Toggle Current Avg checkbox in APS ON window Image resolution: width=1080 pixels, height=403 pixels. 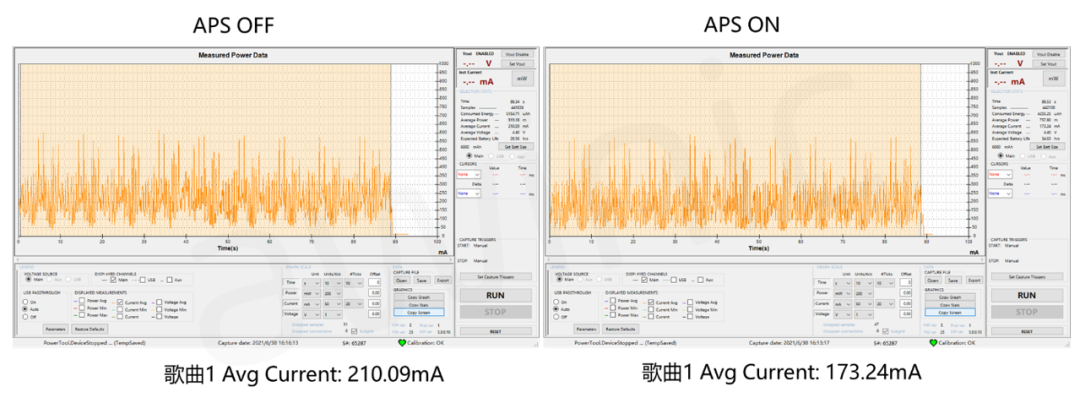(x=651, y=302)
